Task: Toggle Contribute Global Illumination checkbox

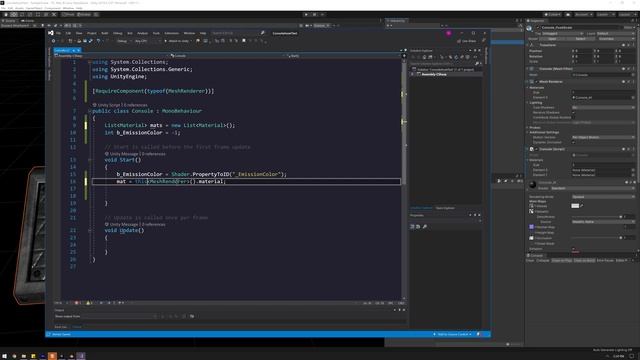Action: pos(573,118)
